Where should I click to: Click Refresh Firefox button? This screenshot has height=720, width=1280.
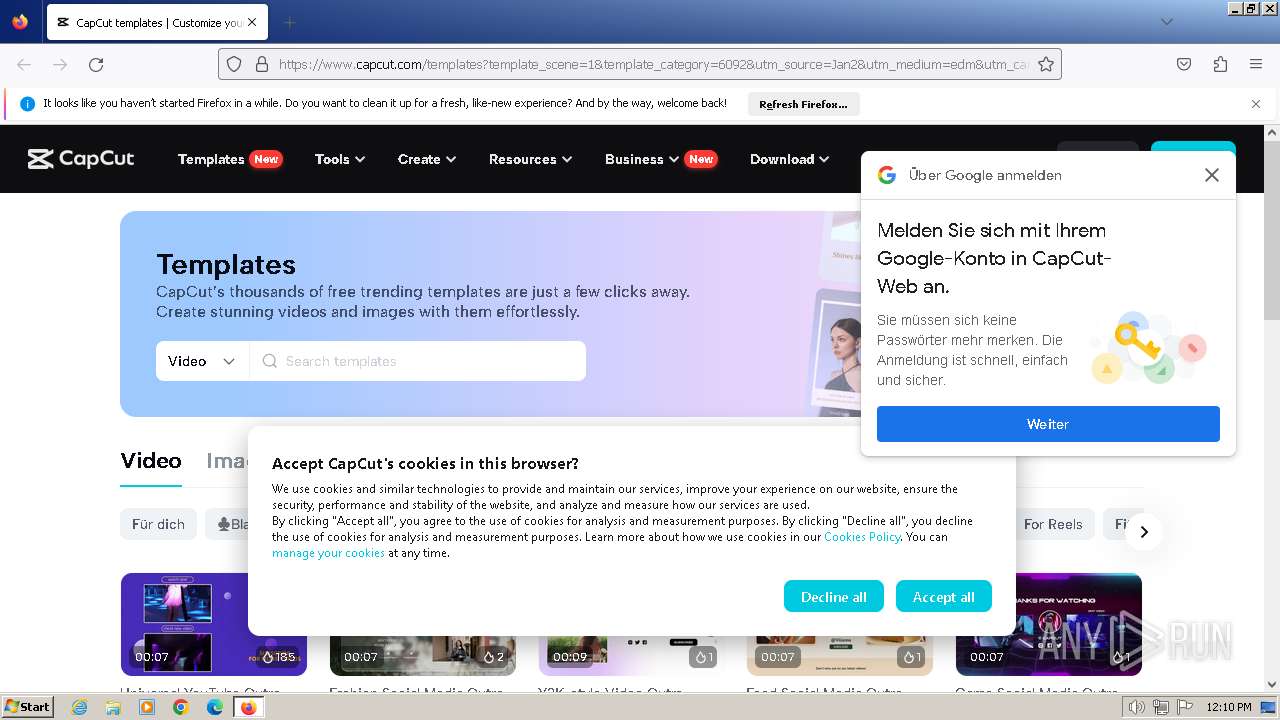pos(803,104)
